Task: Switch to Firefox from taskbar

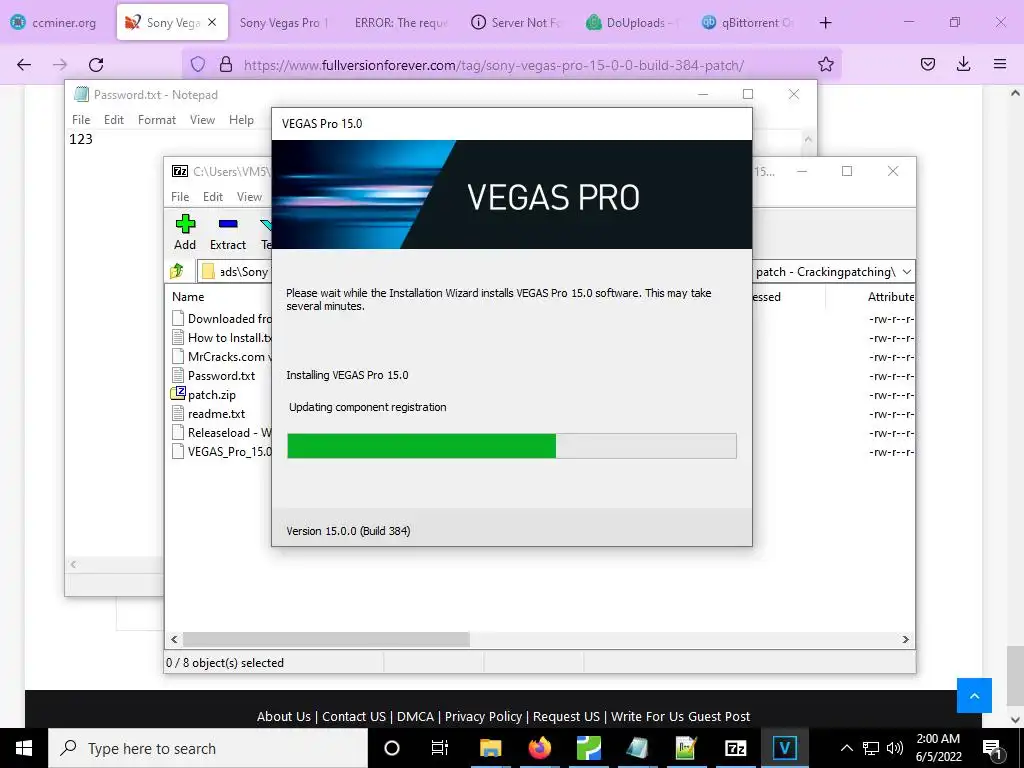Action: (539, 748)
